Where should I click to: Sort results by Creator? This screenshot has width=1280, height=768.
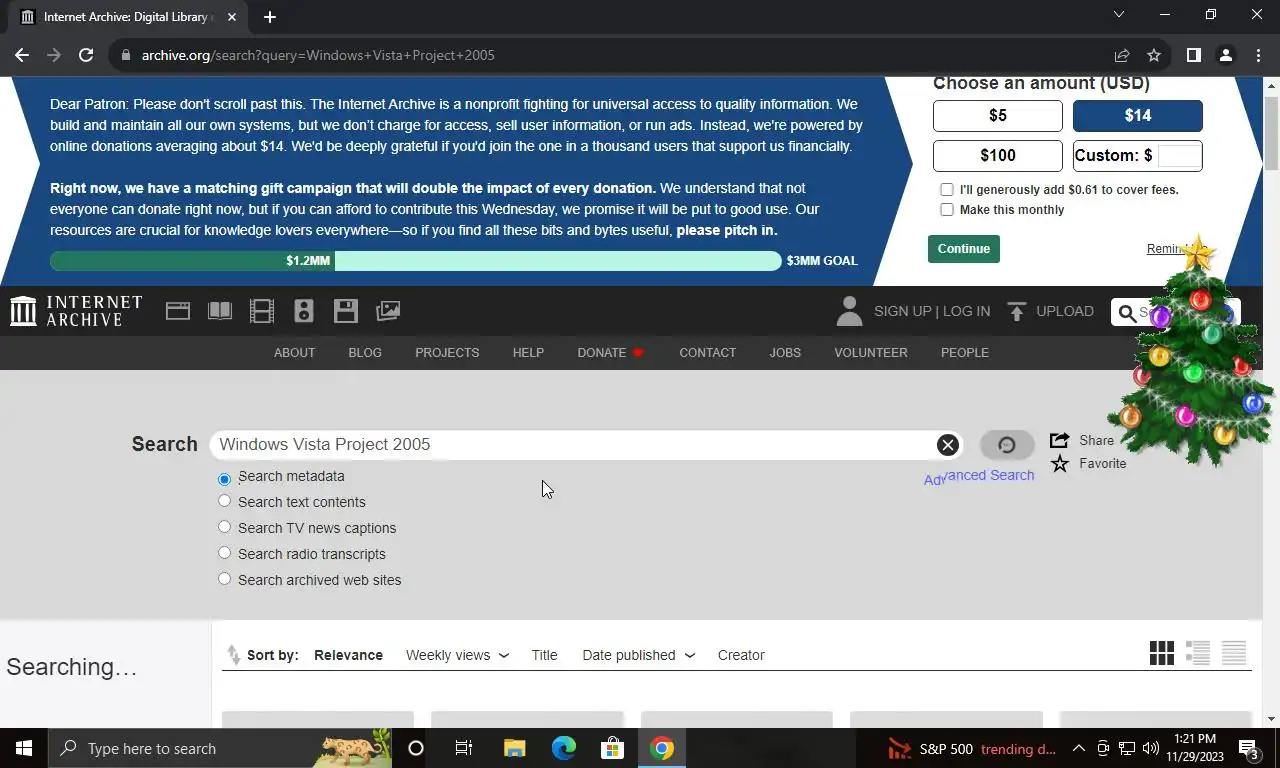(x=741, y=655)
